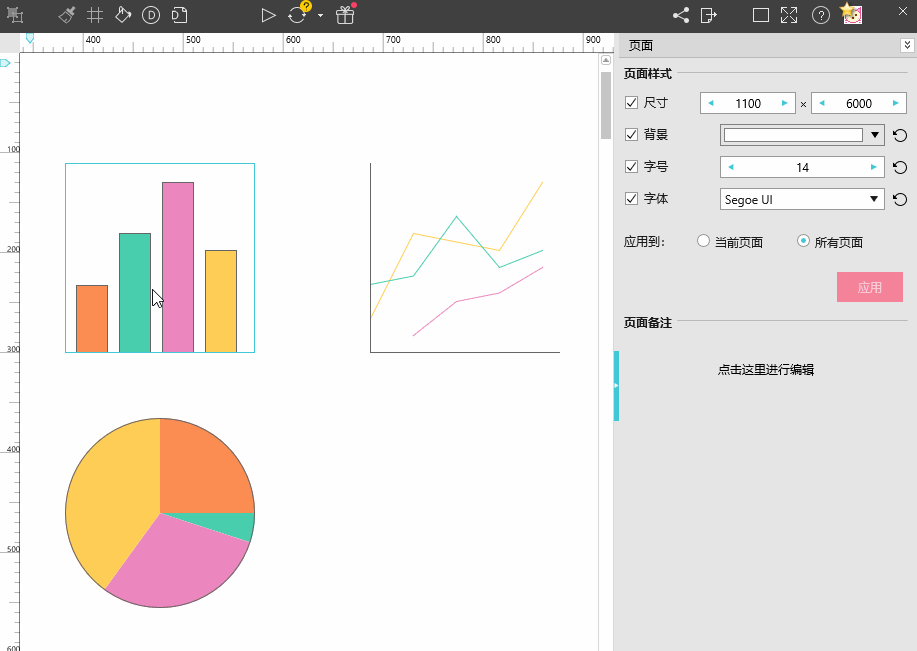The image size is (917, 651).
Task: Open the 背景 color dropdown arrow
Action: (x=874, y=135)
